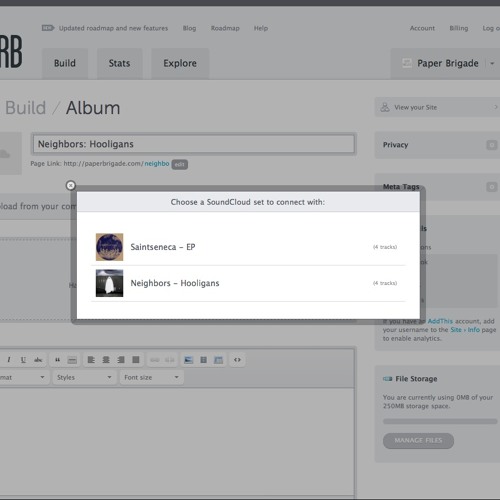Click the italic formatting icon
The image size is (500, 500).
[9, 360]
